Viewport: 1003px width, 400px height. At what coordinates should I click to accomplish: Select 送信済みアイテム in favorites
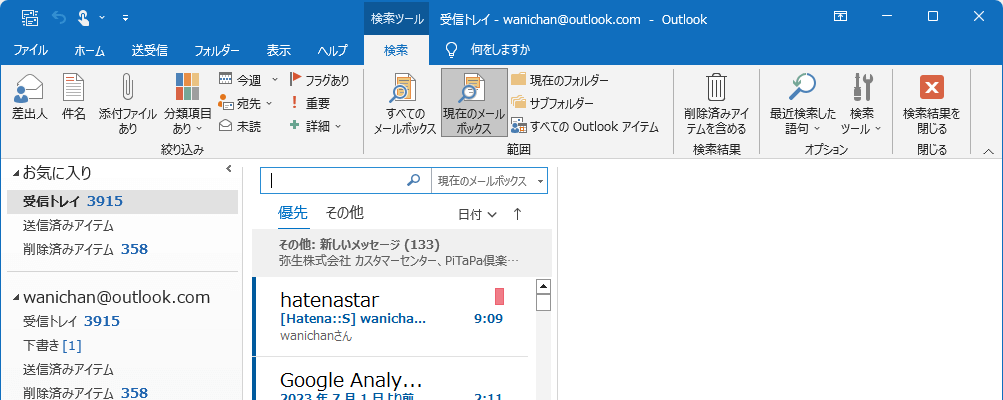[123, 225]
